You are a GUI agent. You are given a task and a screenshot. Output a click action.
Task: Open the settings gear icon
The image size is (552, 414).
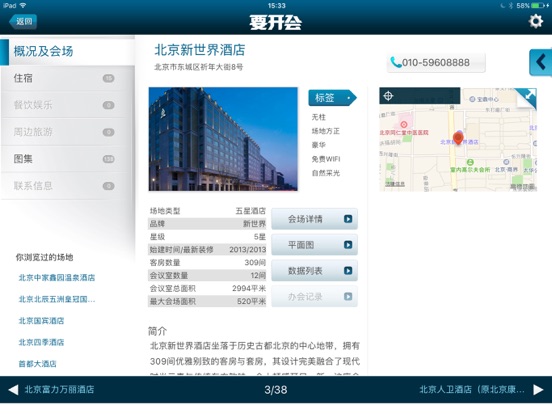[535, 21]
